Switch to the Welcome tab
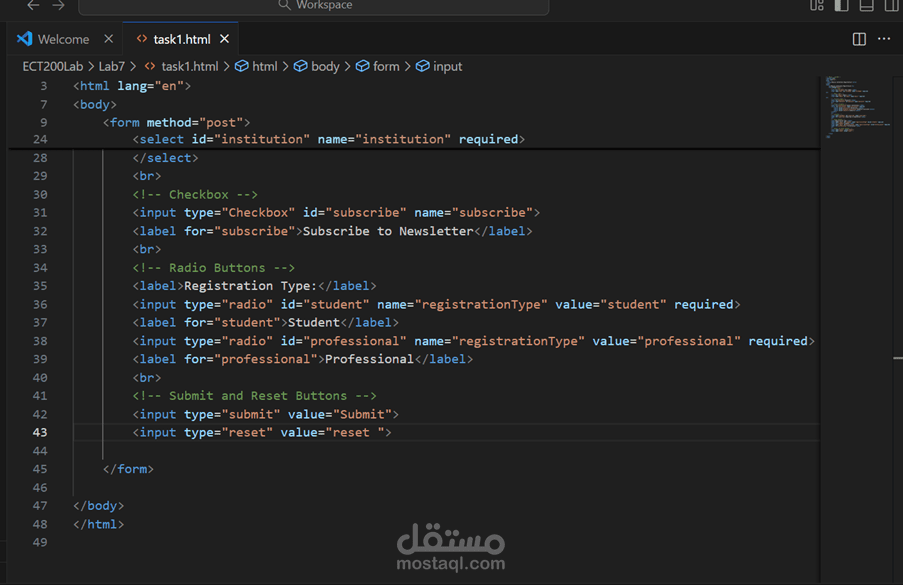This screenshot has height=585, width=903. [62, 39]
